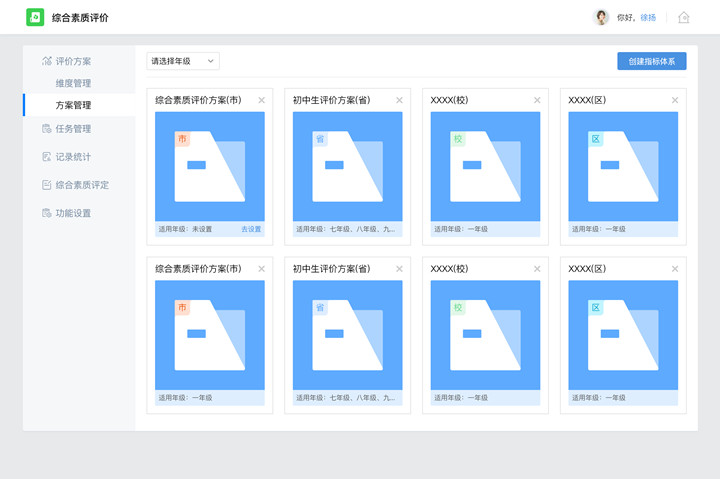Open the top-row XXXX(区) thumbnail
The height and width of the screenshot is (479, 720).
click(623, 166)
